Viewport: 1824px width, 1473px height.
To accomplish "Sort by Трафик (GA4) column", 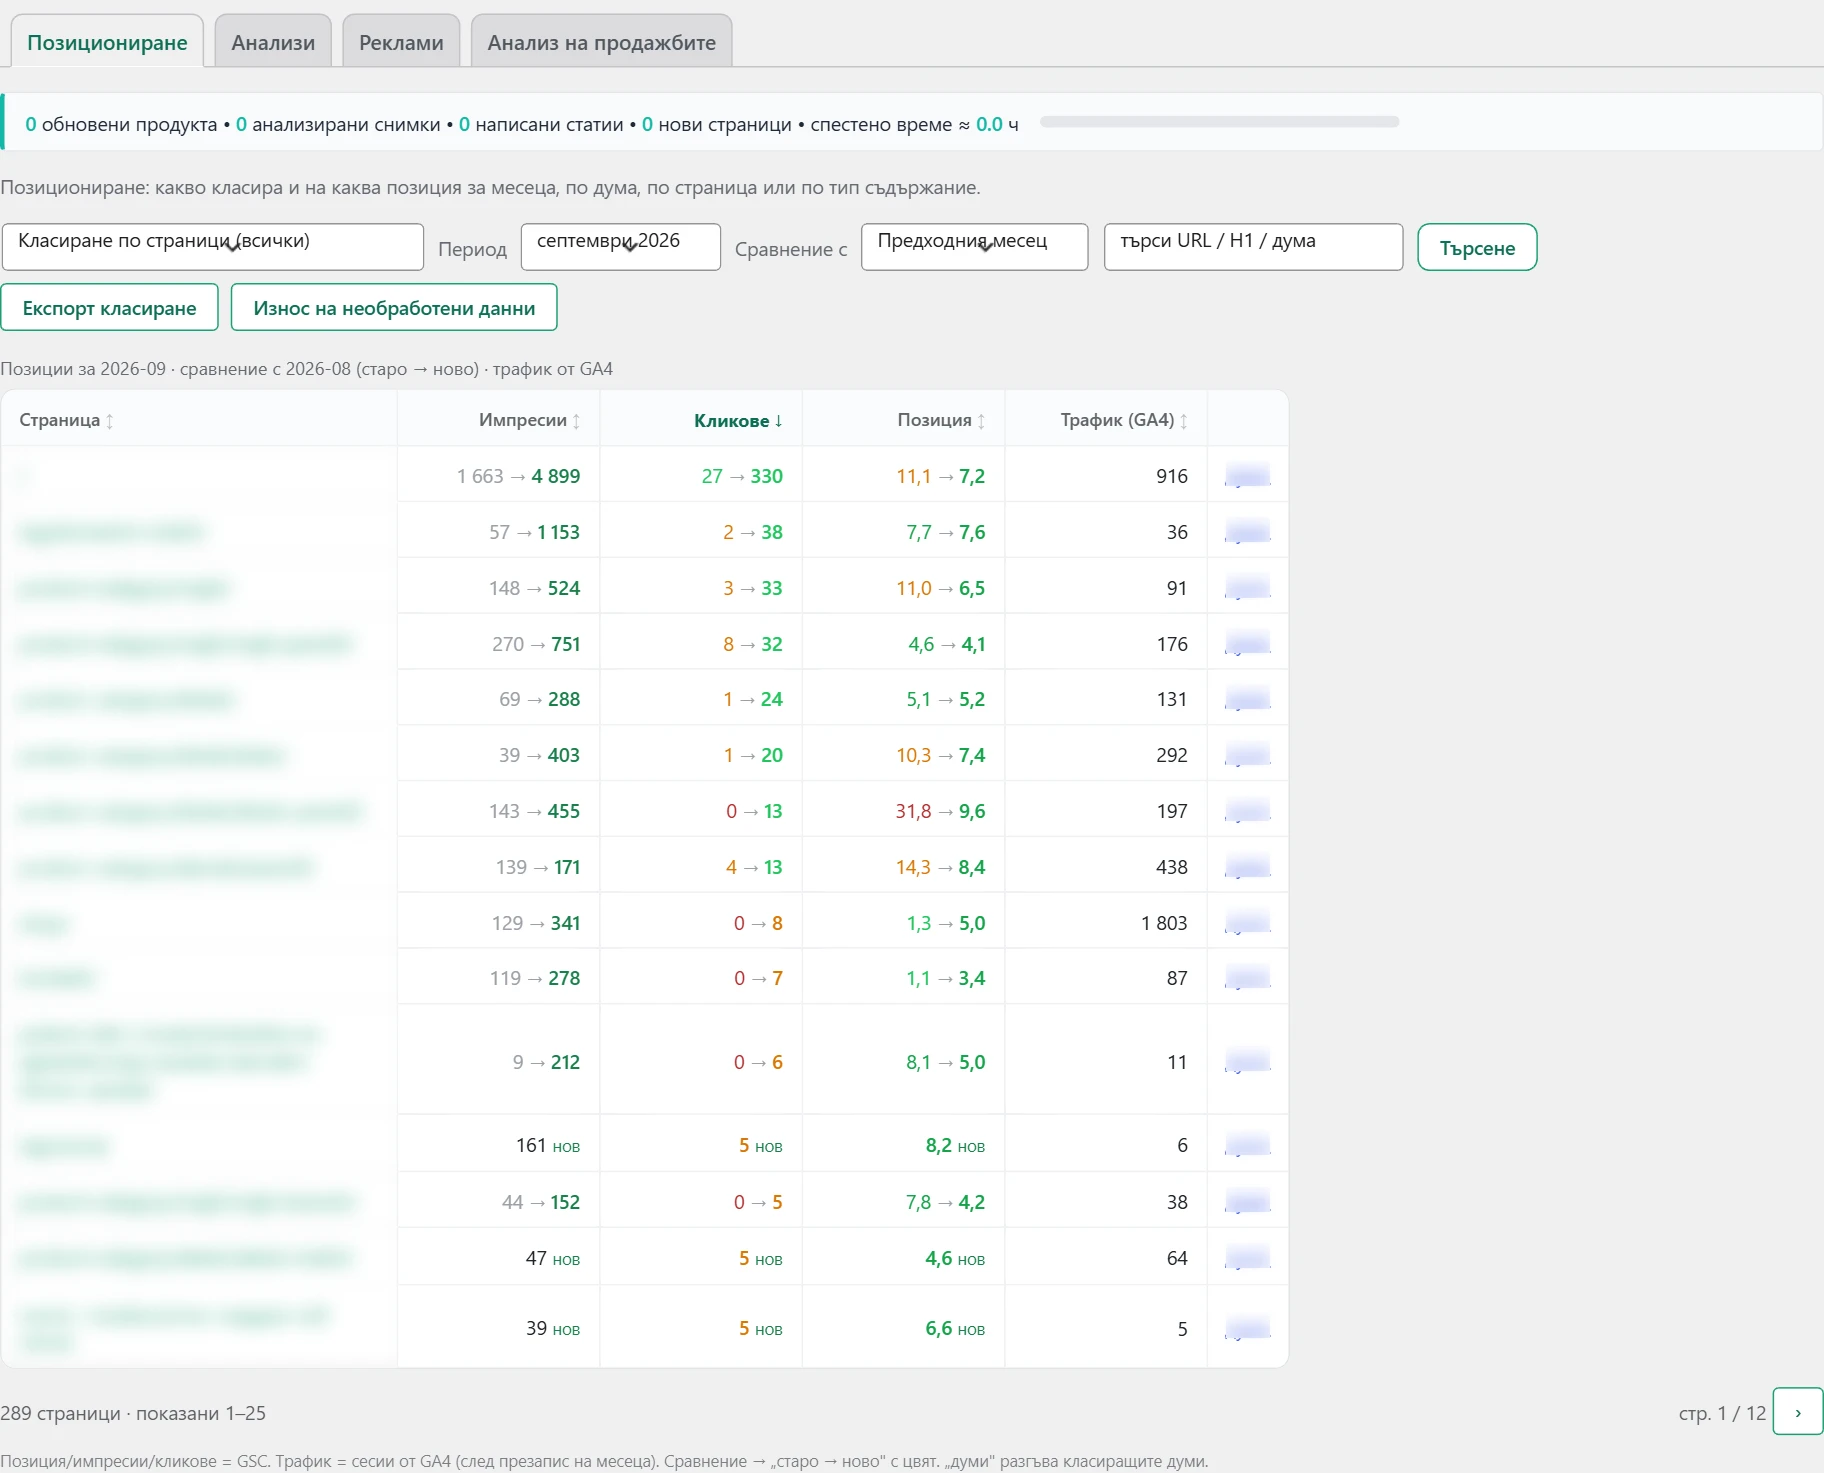I will tap(1124, 420).
